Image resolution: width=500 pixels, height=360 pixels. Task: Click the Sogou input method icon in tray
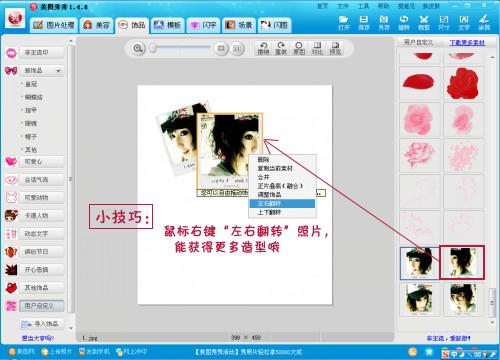[x=445, y=354]
